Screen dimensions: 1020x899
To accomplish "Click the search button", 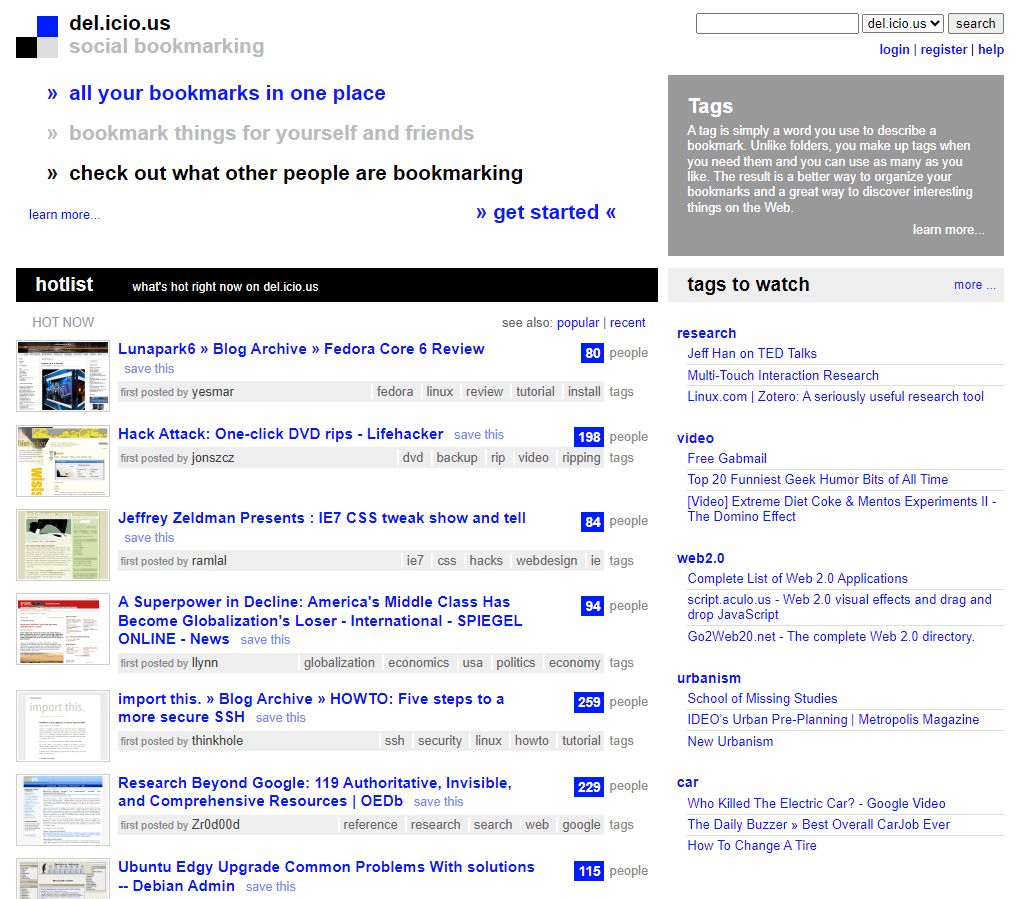I will [x=975, y=23].
